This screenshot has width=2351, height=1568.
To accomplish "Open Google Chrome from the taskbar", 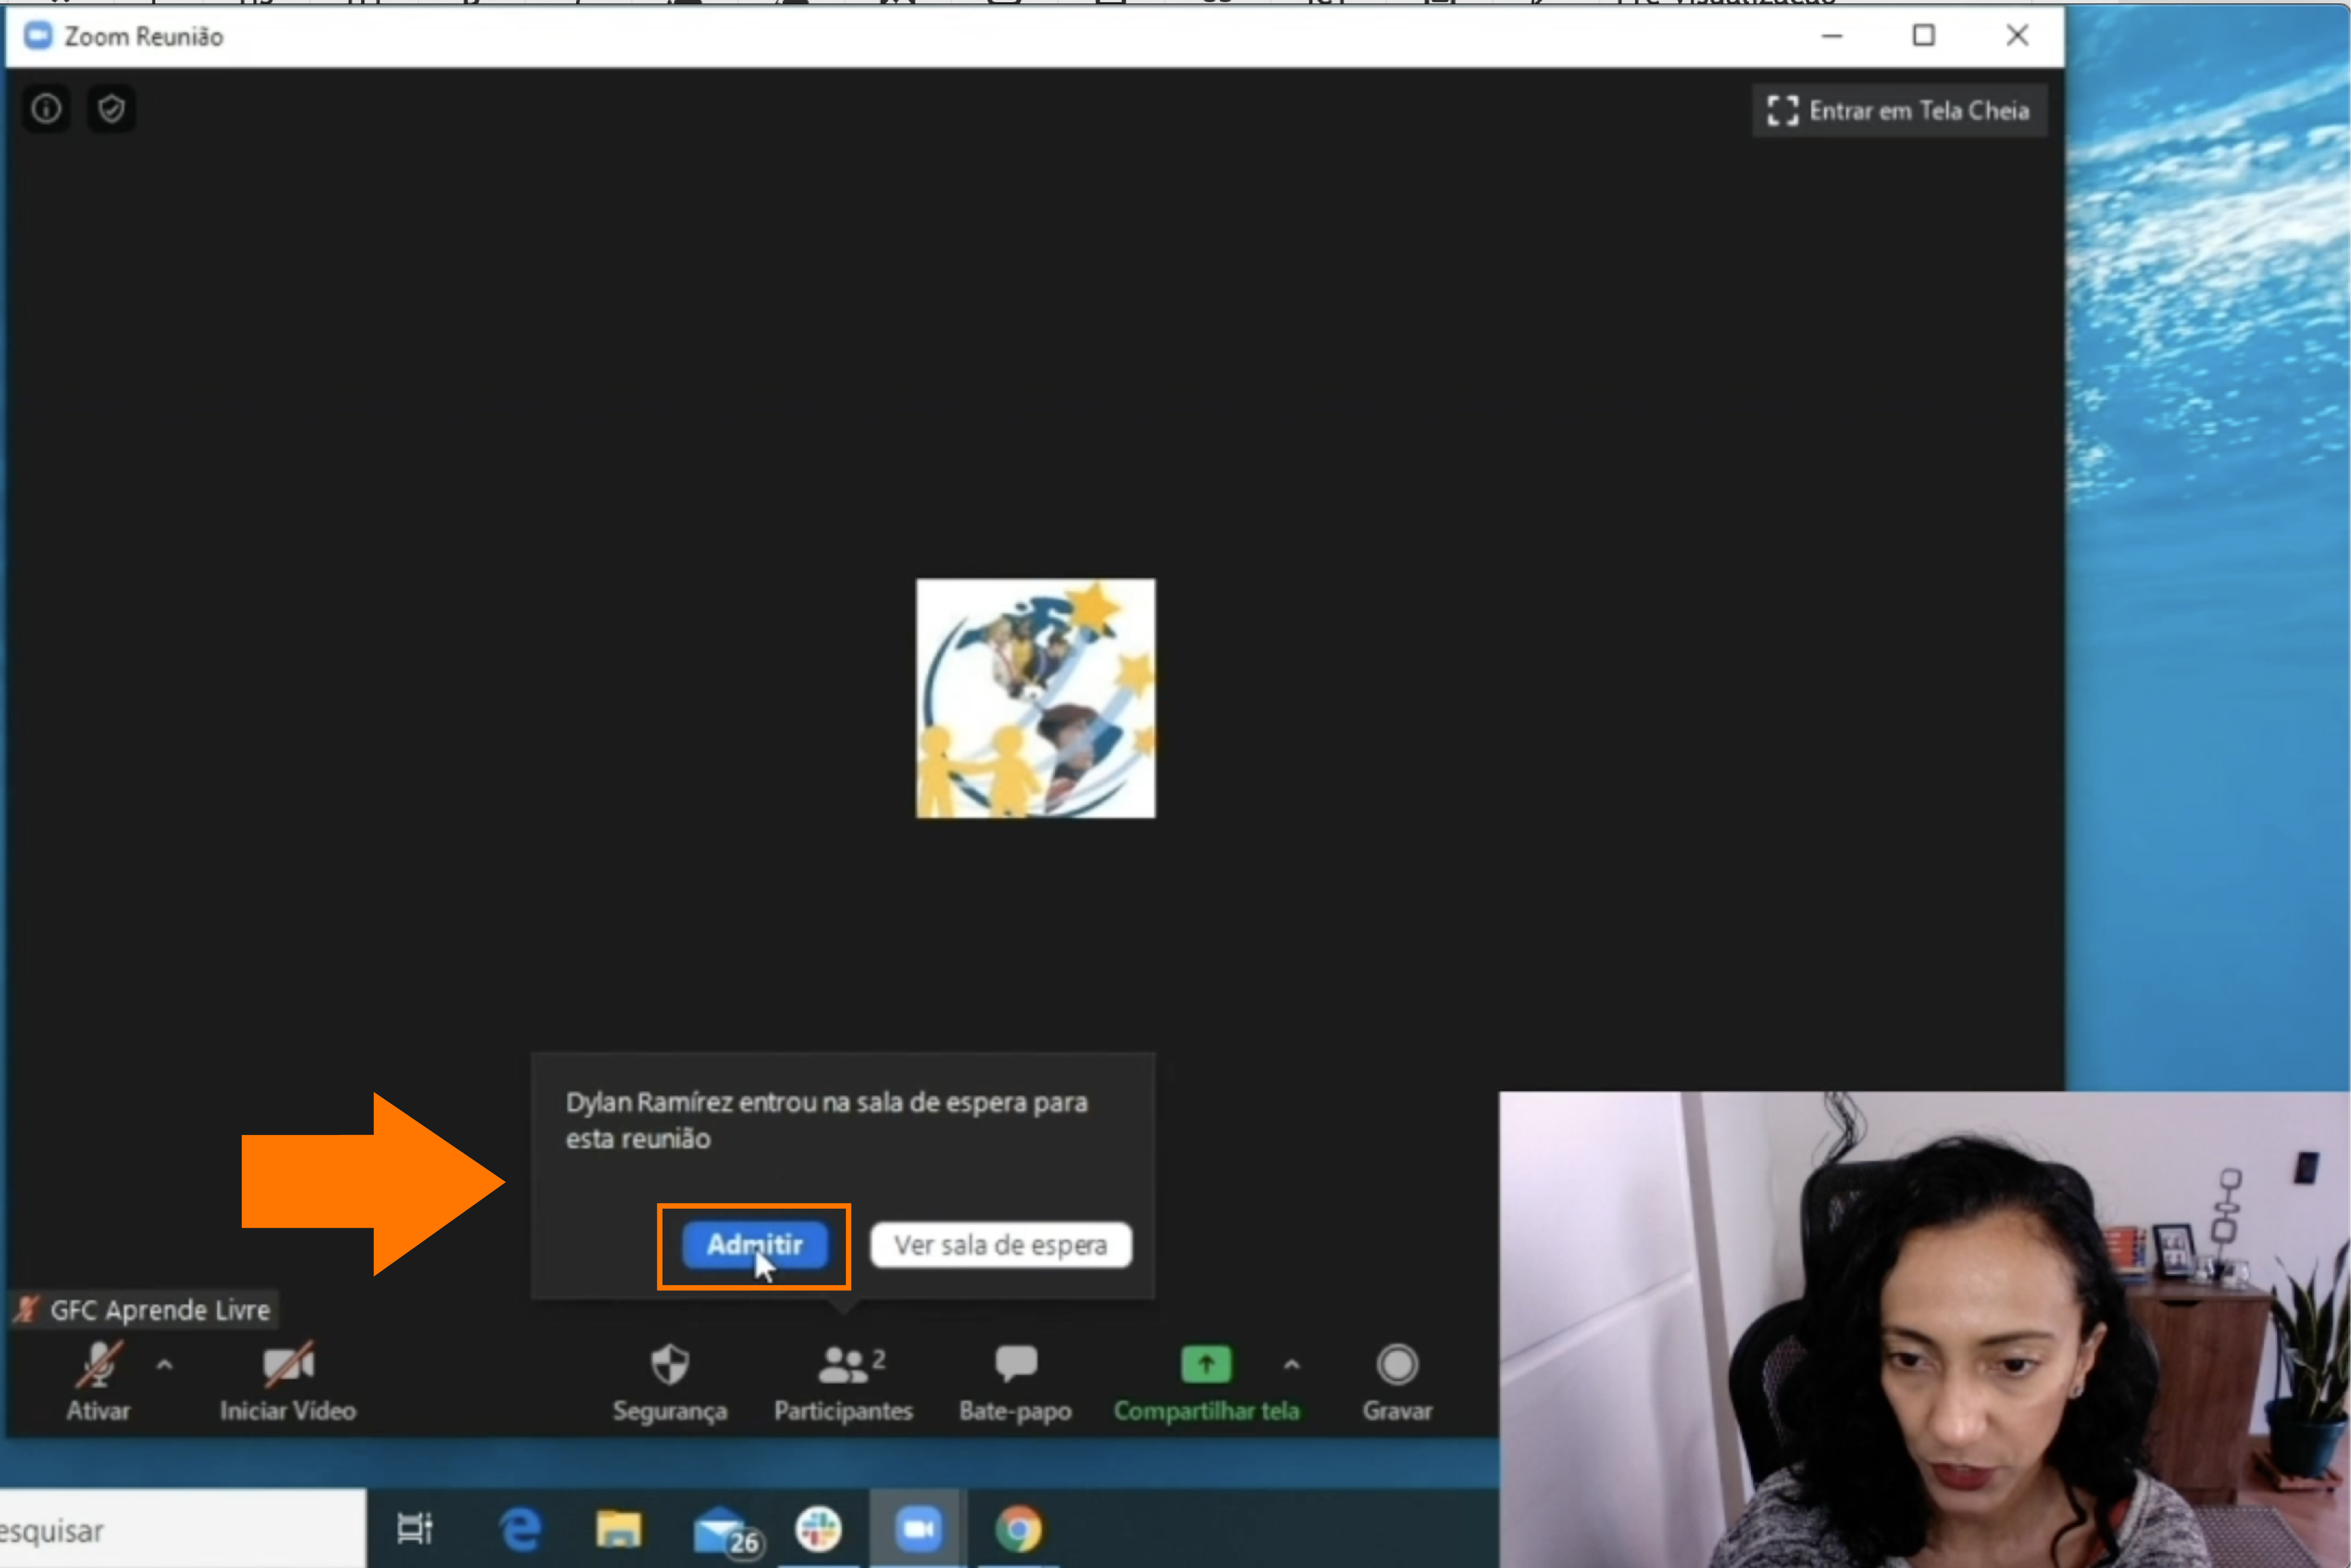I will pyautogui.click(x=1018, y=1529).
